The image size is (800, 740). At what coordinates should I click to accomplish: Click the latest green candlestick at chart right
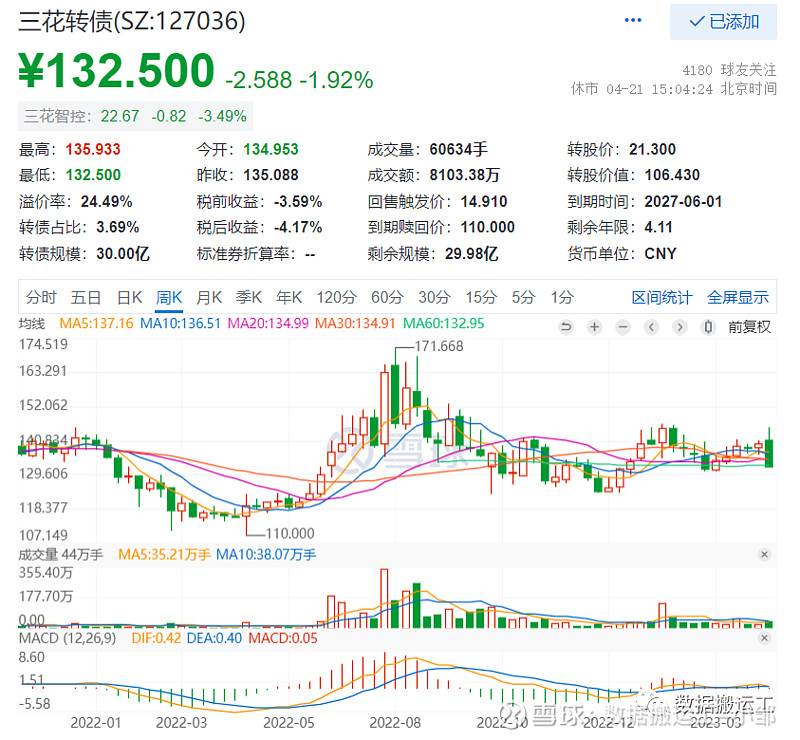pos(769,453)
